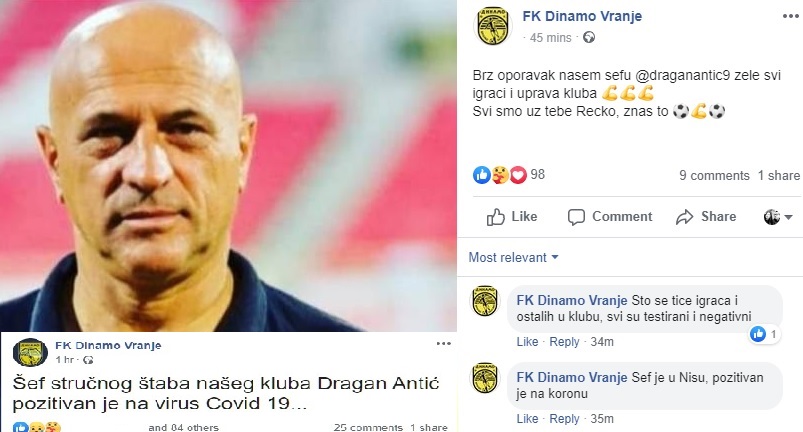Open the photo of the bald man

click(228, 166)
